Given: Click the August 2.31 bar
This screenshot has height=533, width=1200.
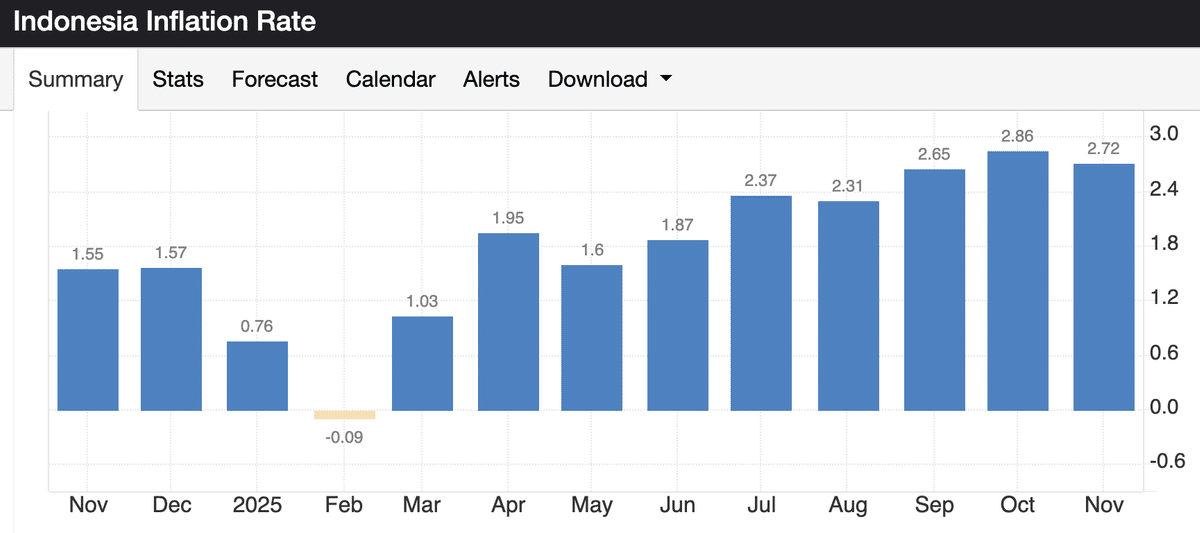Looking at the screenshot, I should [848, 305].
